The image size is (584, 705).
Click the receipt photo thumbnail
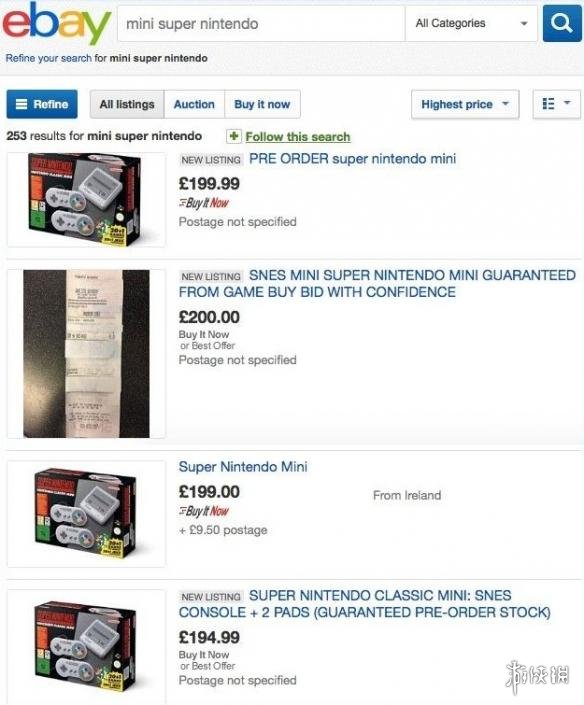point(86,353)
